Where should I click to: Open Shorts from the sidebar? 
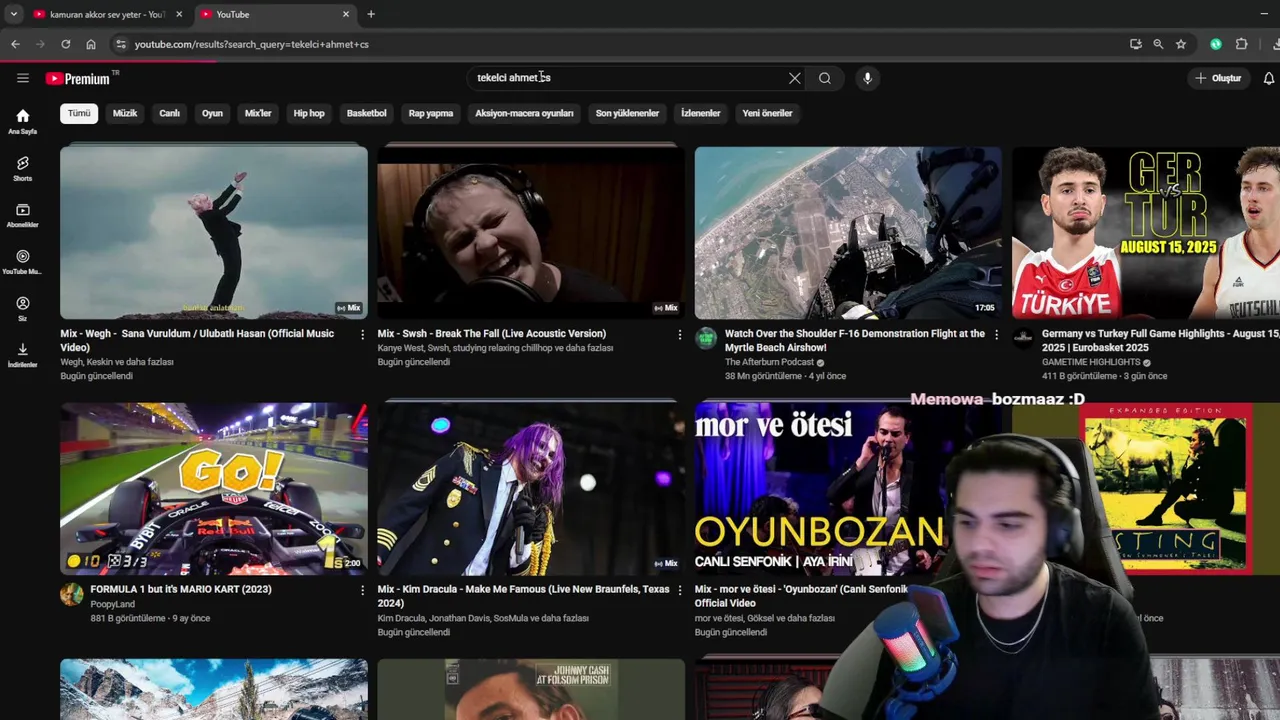(x=22, y=168)
